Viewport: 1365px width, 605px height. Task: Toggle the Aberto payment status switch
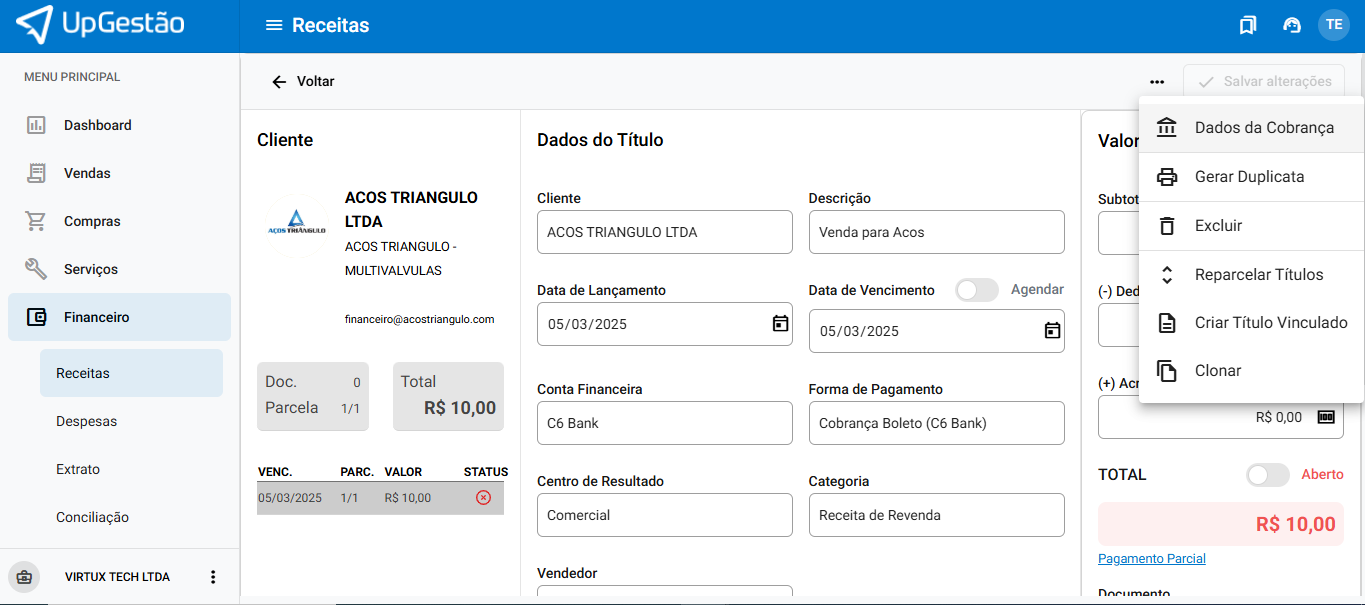pyautogui.click(x=1267, y=475)
